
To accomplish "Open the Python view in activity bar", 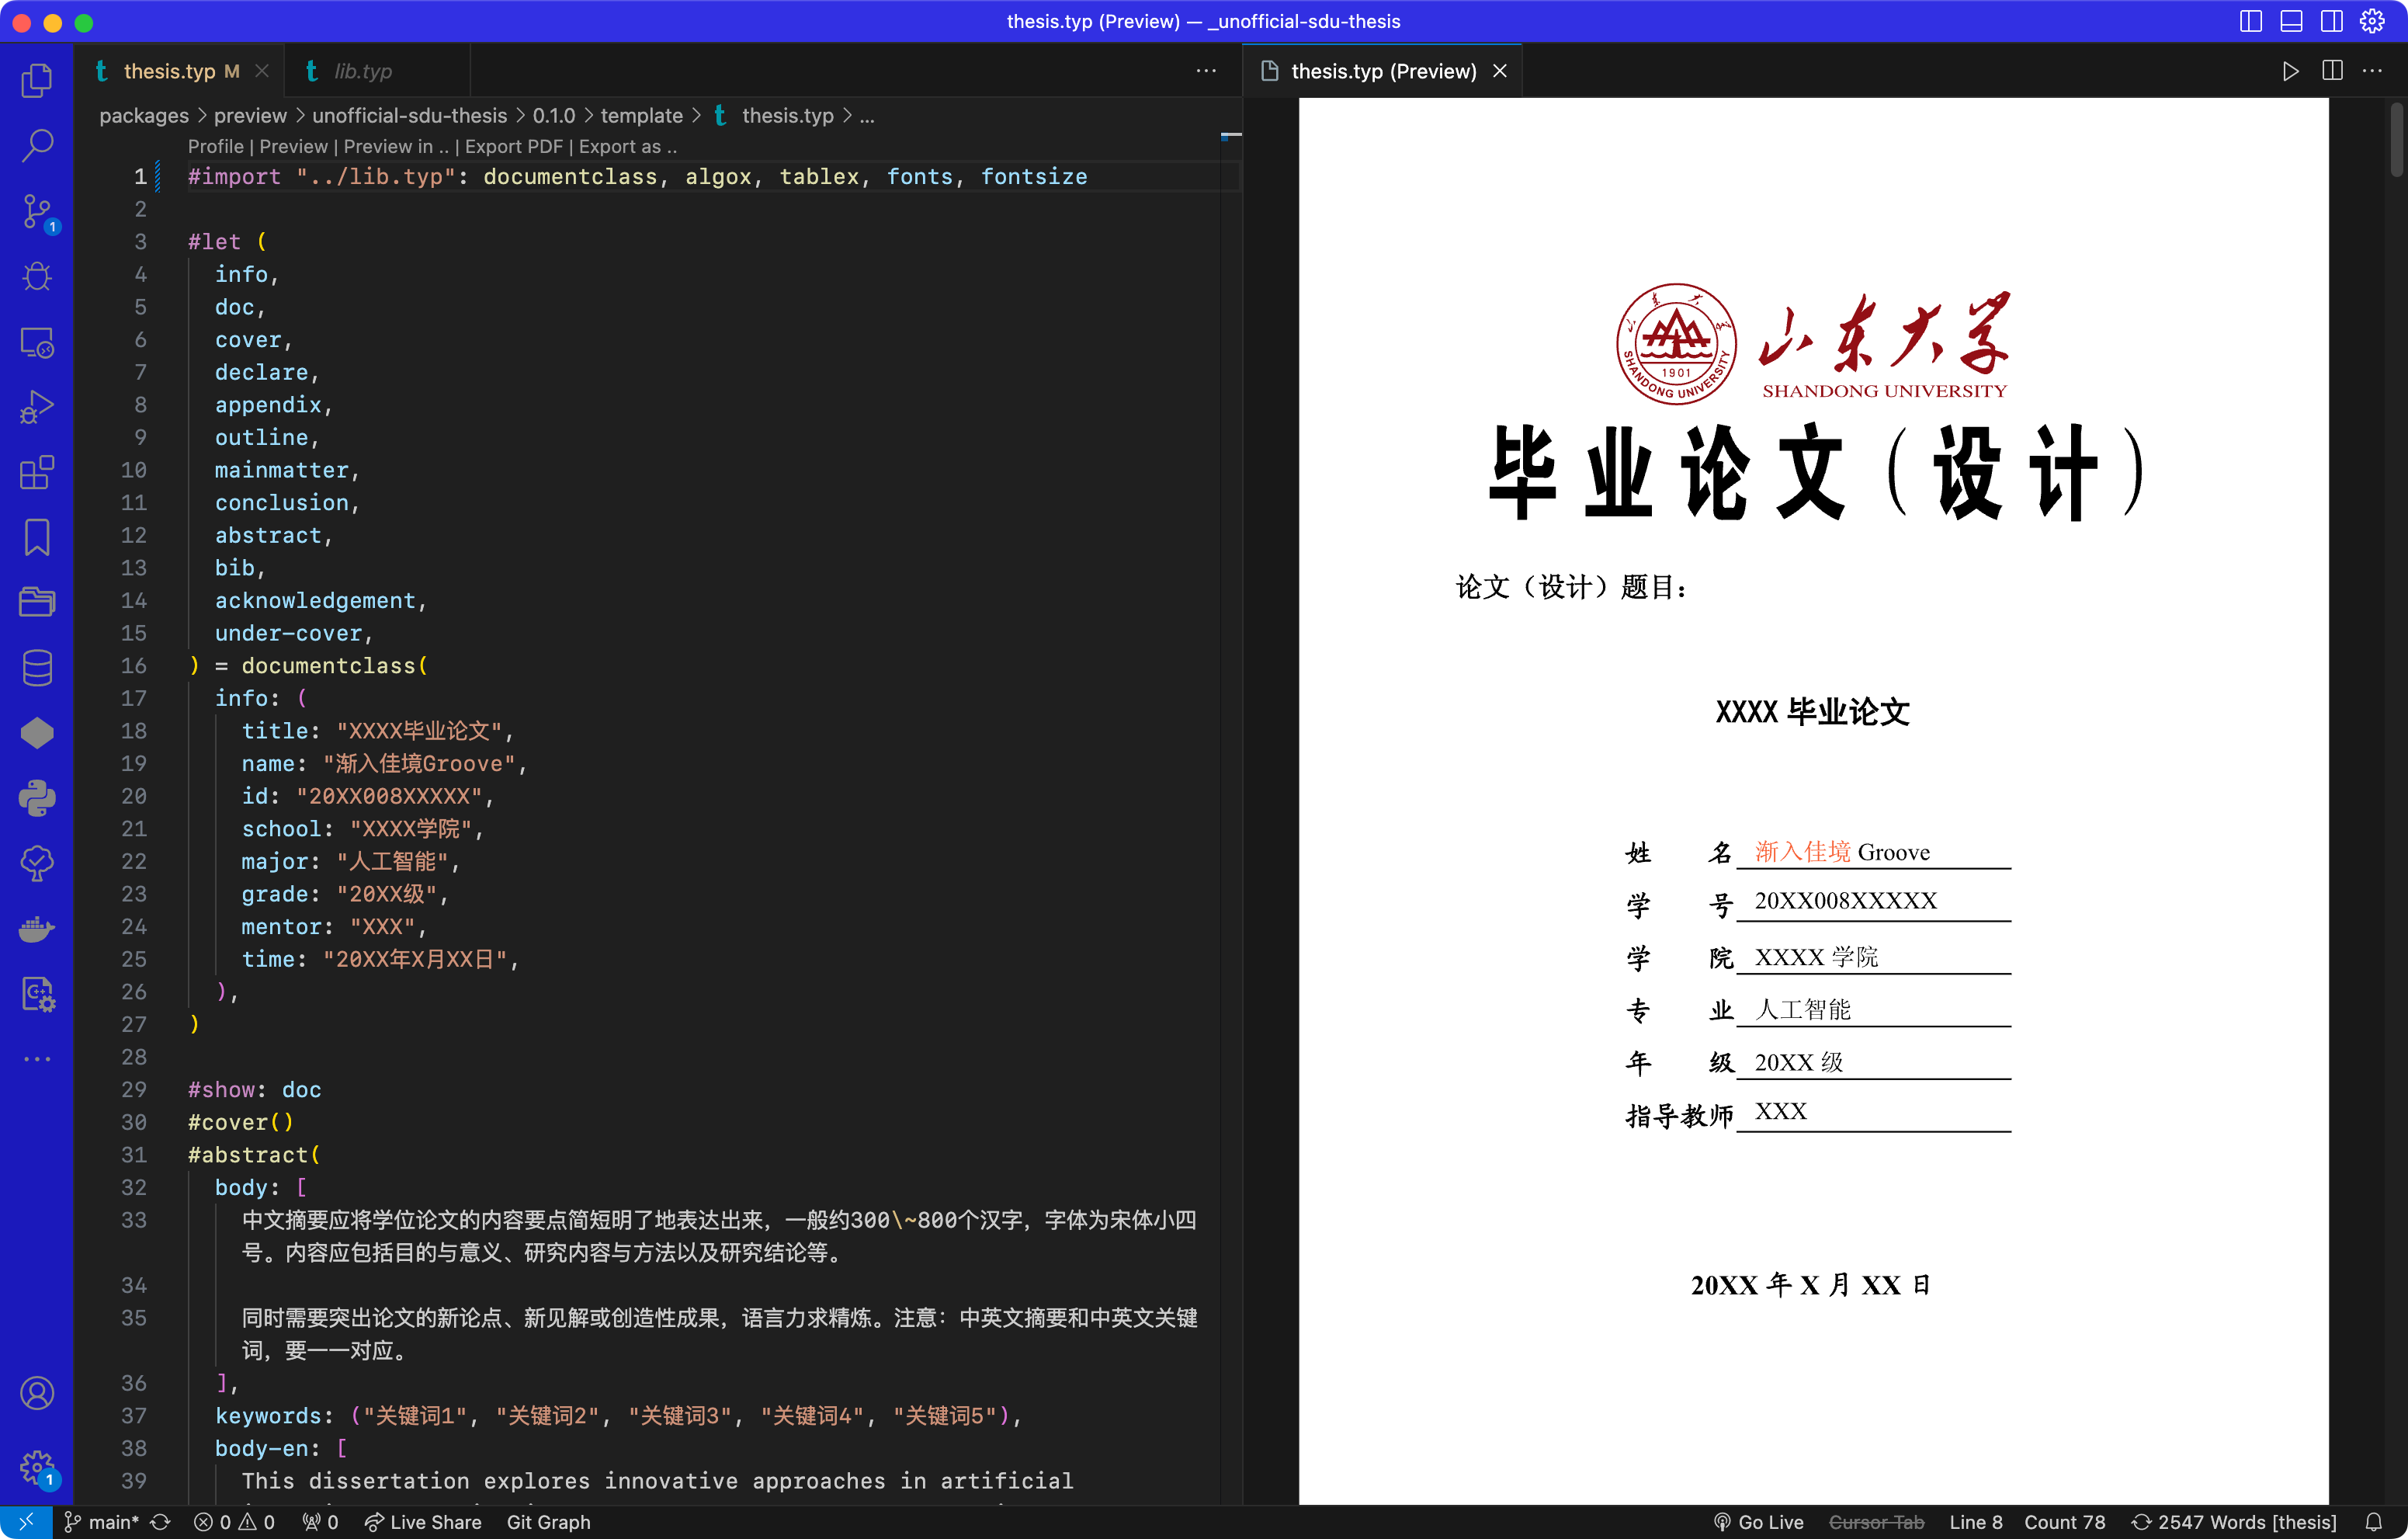I will 37,798.
